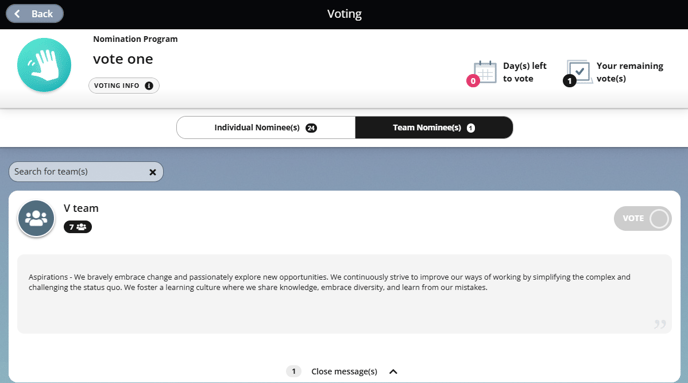Switch to Individual Nominee(s) tab
688x383 pixels.
266,128
